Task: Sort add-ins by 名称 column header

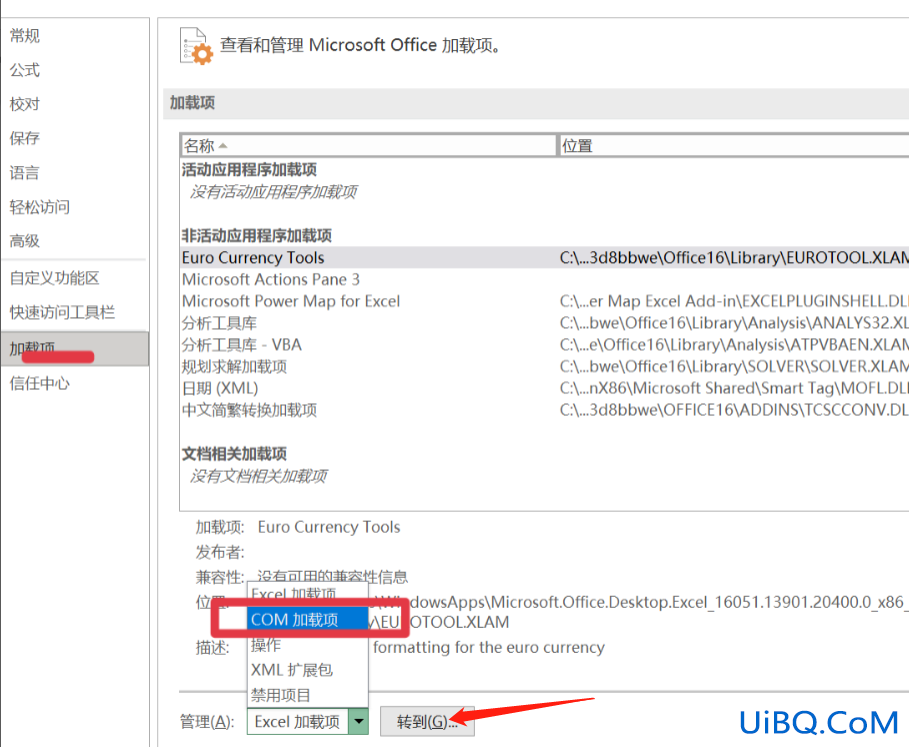Action: click(368, 145)
